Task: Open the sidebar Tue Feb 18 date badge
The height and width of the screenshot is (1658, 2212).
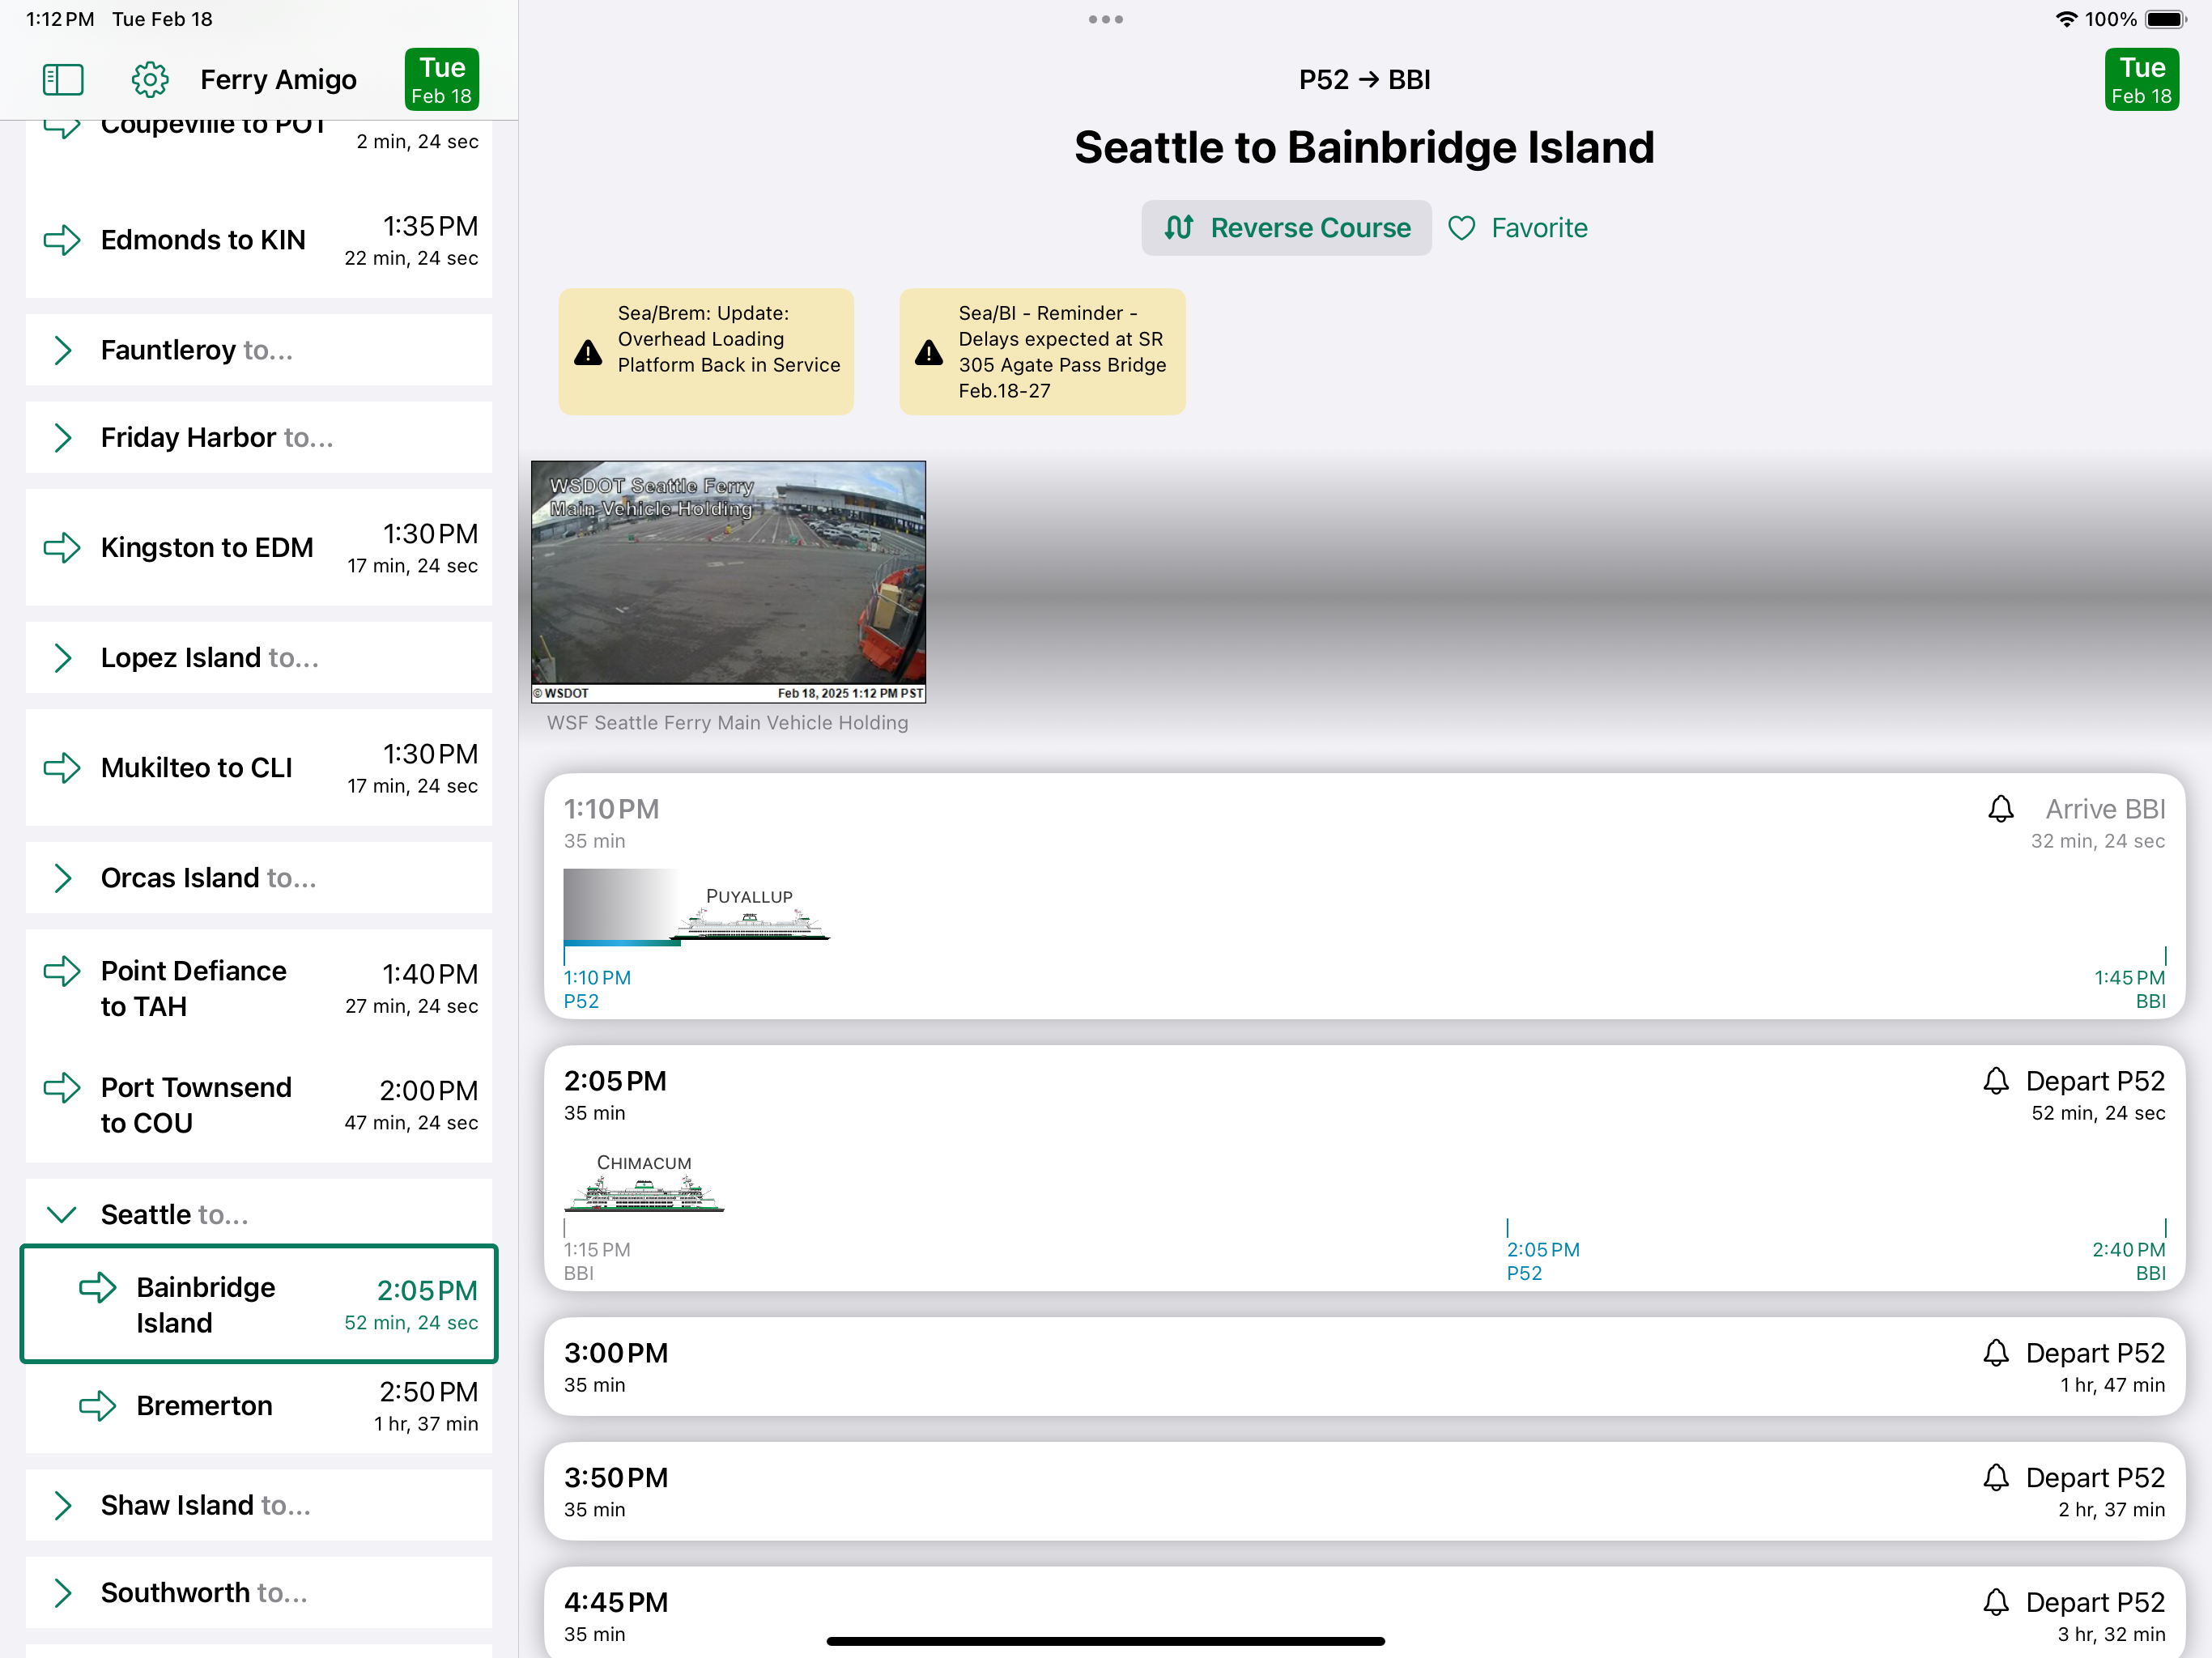Action: [441, 79]
